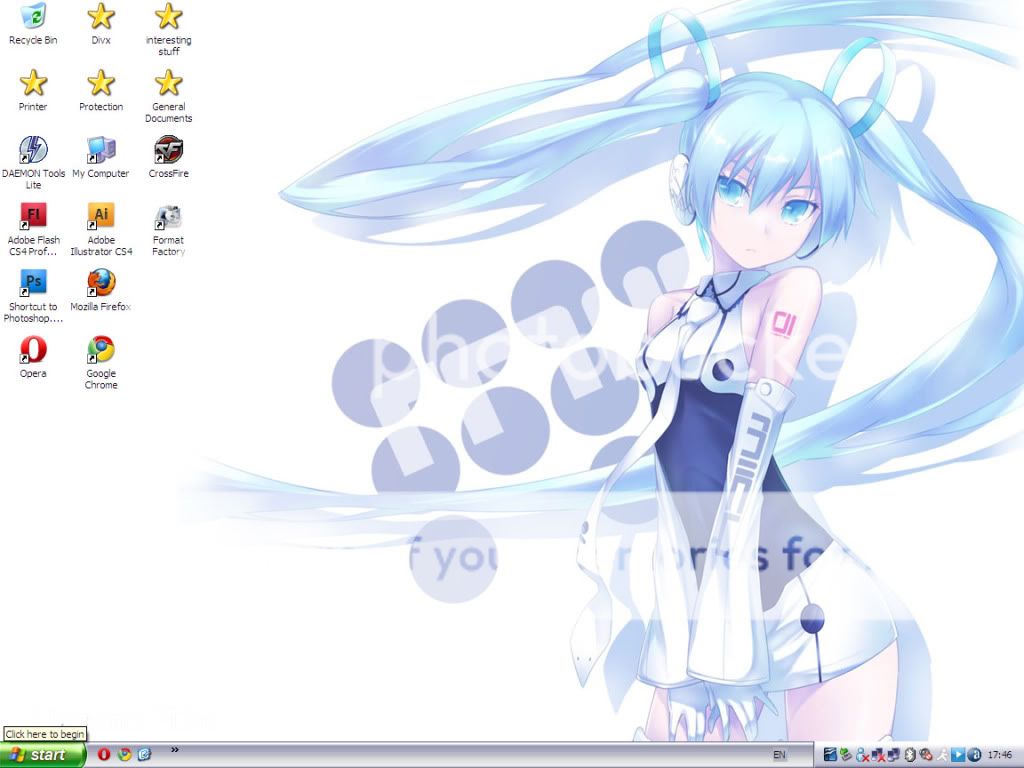The height and width of the screenshot is (768, 1024).
Task: Open the Recycle Bin
Action: [33, 18]
